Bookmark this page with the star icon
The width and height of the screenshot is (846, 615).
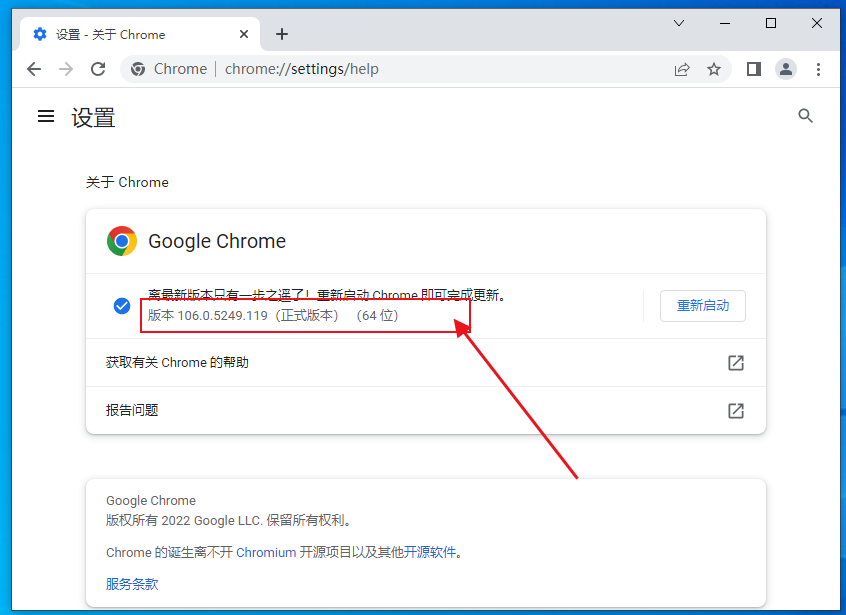point(714,69)
